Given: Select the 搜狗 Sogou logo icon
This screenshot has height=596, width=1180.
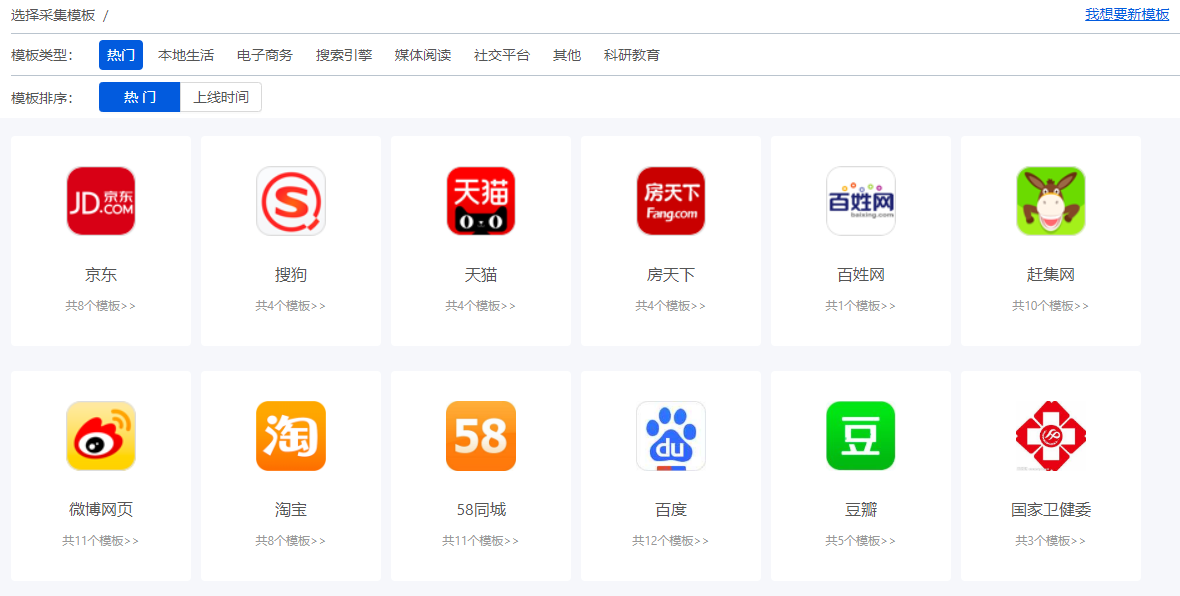Looking at the screenshot, I should [290, 201].
